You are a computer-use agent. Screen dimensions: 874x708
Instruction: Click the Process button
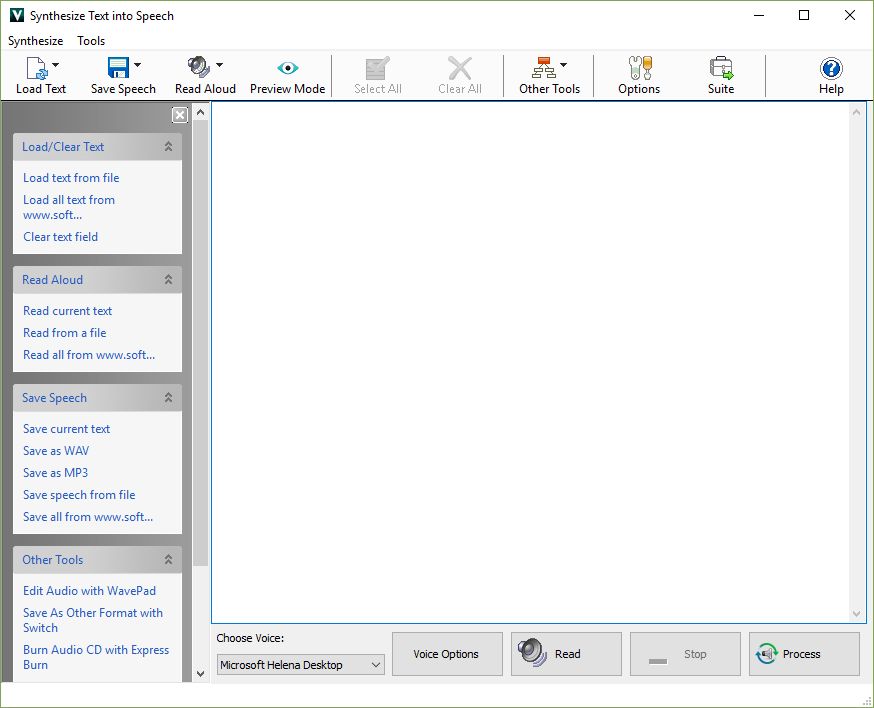(804, 654)
